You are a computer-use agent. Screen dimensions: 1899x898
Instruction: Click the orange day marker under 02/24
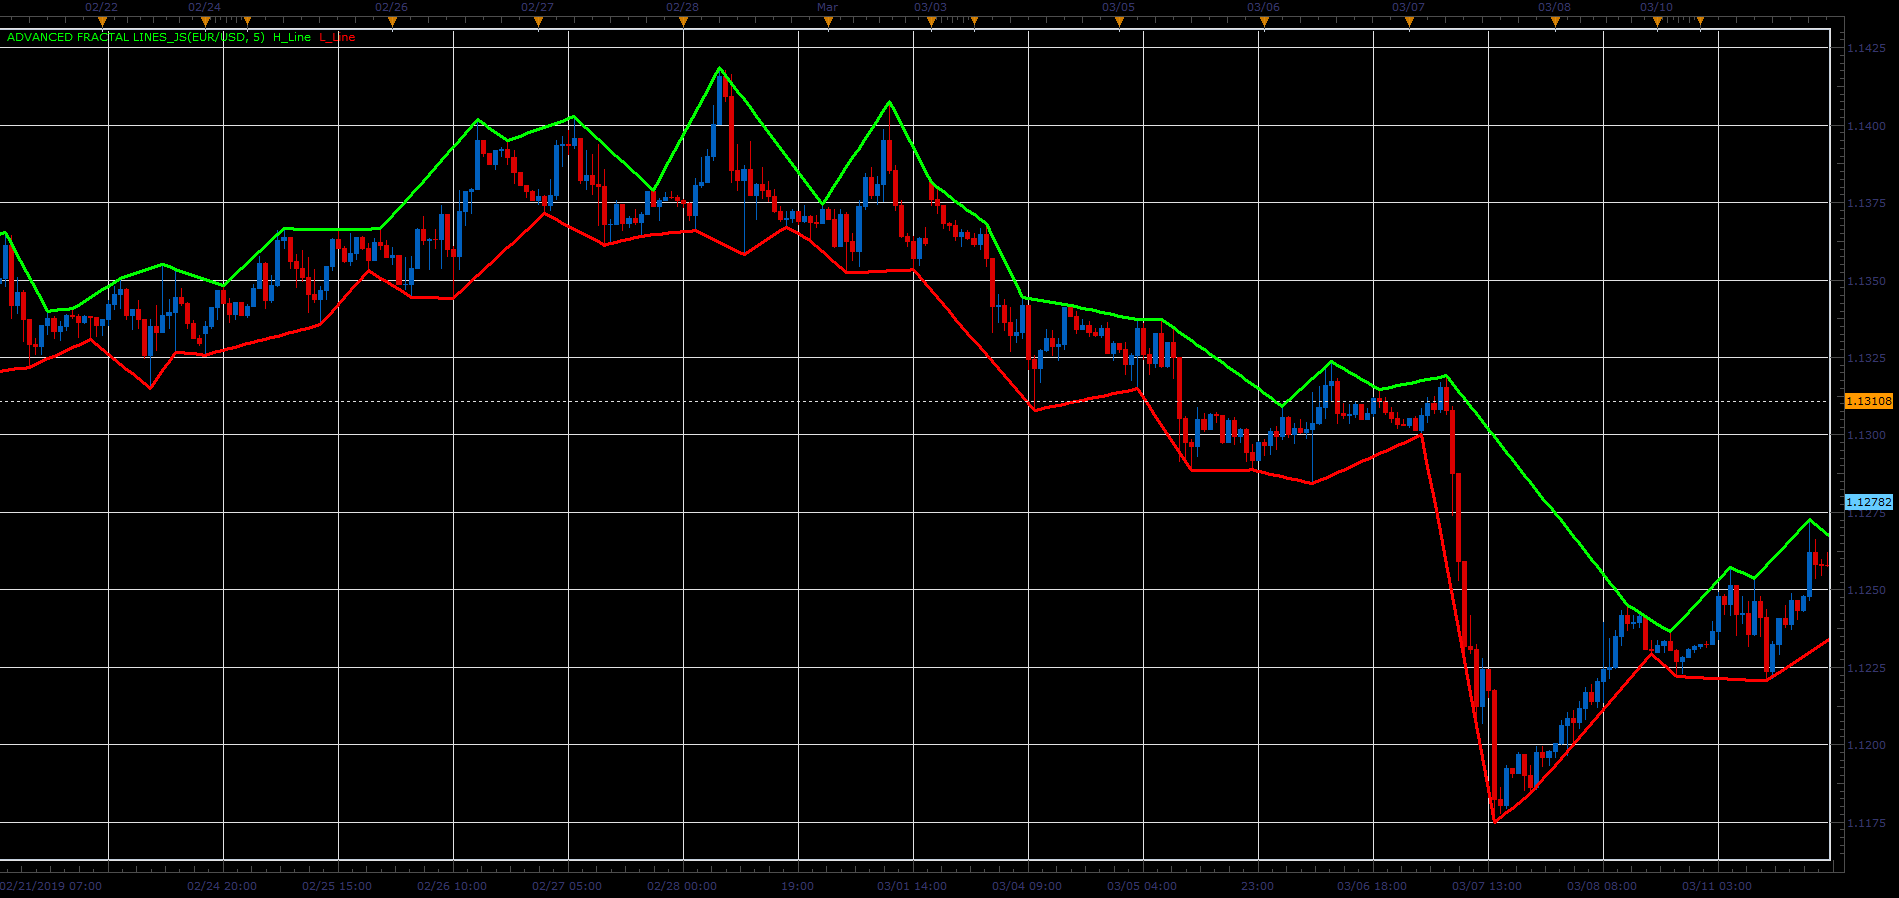[205, 21]
